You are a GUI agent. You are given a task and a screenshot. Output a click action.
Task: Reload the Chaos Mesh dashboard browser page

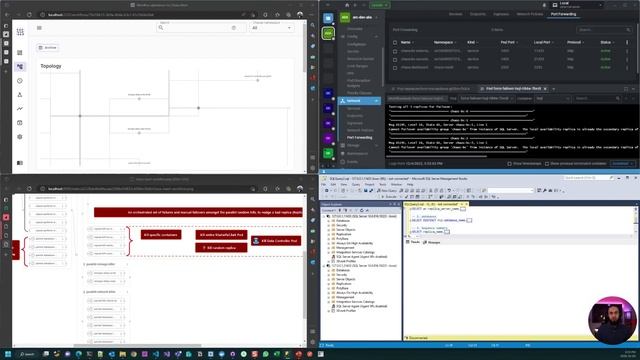(29, 15)
